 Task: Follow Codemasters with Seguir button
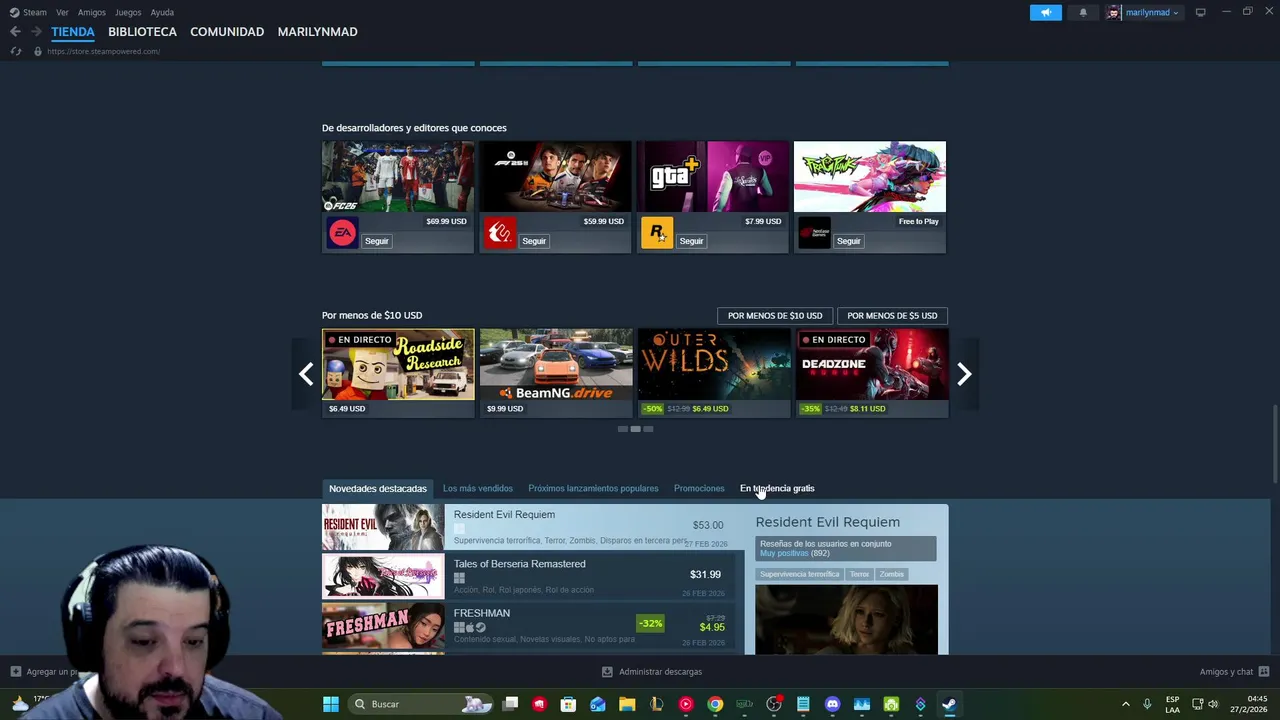(x=534, y=241)
